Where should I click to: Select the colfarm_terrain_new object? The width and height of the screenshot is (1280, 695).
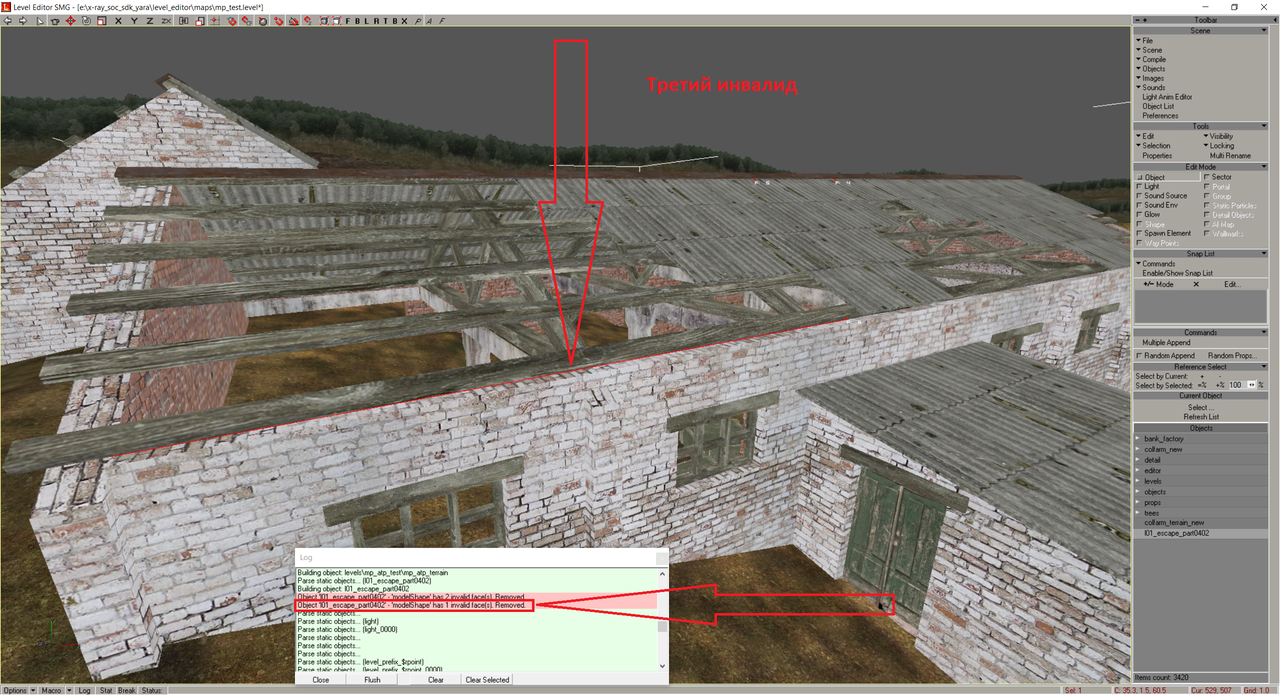click(x=1200, y=522)
